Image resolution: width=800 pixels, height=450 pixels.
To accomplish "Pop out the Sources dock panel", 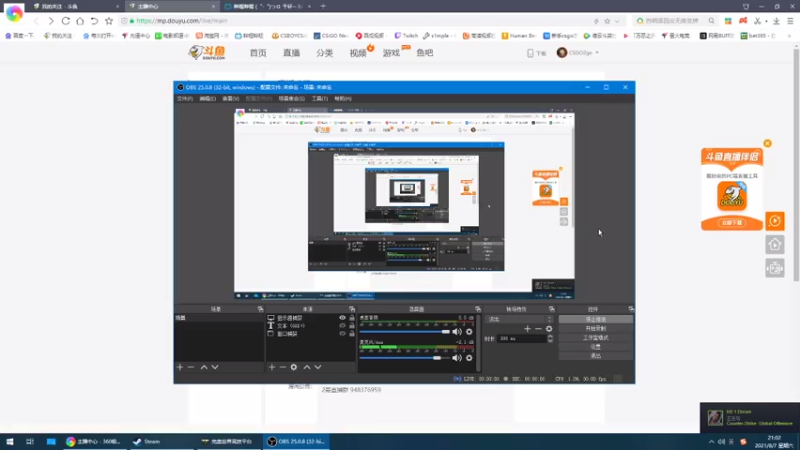I will click(352, 309).
